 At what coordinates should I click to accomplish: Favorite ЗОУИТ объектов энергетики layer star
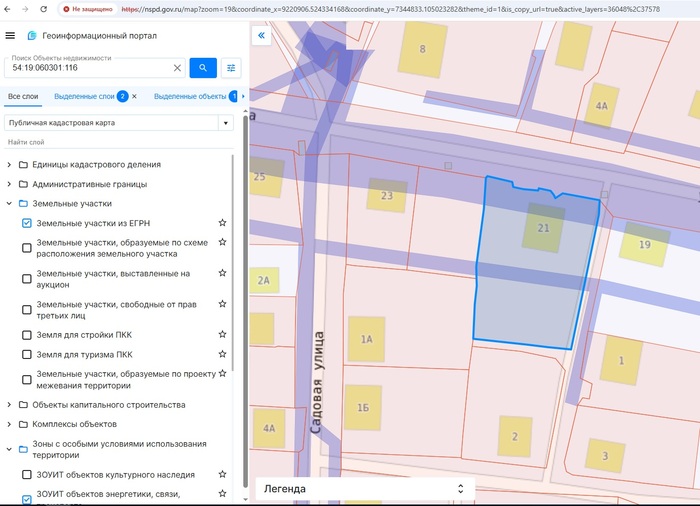[222, 493]
